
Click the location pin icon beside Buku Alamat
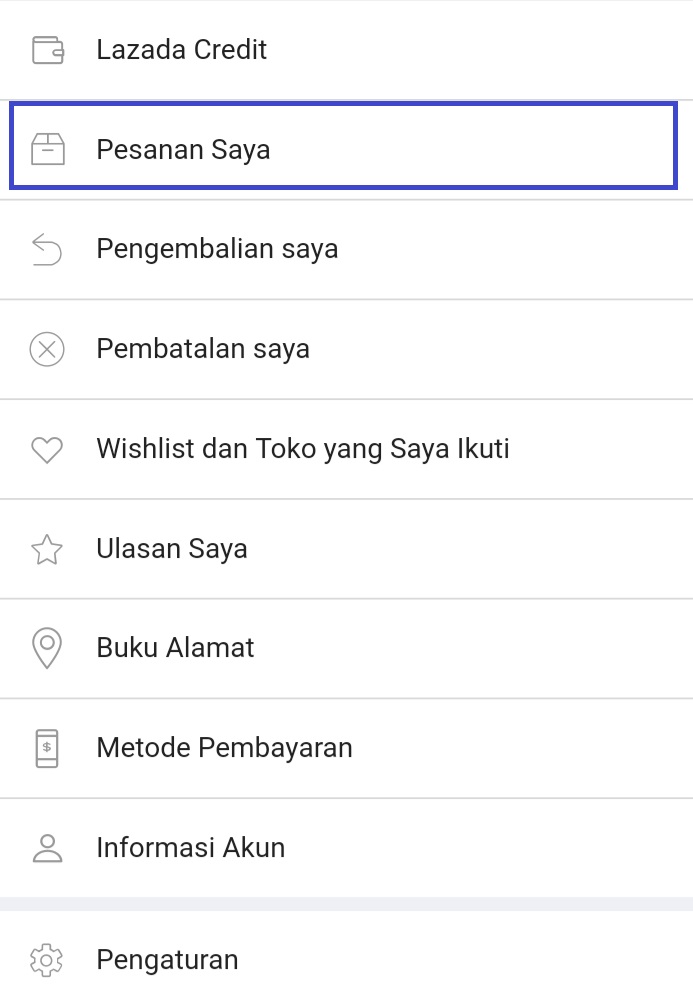(x=48, y=648)
